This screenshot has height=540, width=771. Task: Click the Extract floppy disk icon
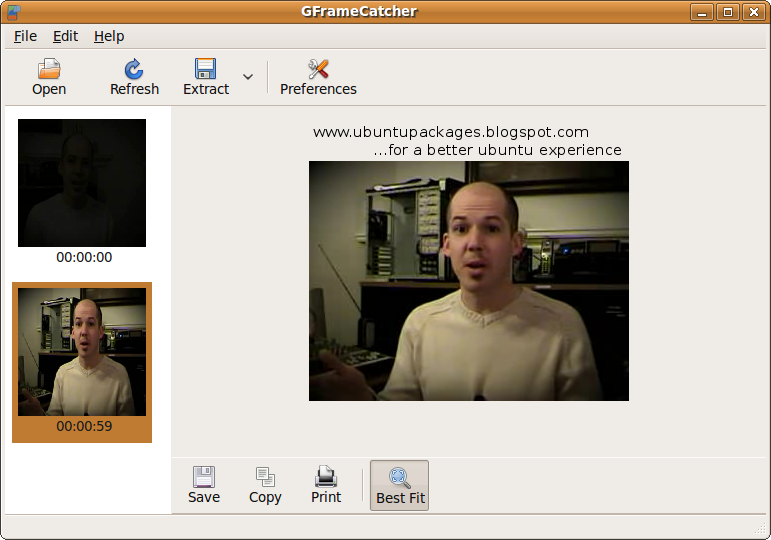pos(206,69)
